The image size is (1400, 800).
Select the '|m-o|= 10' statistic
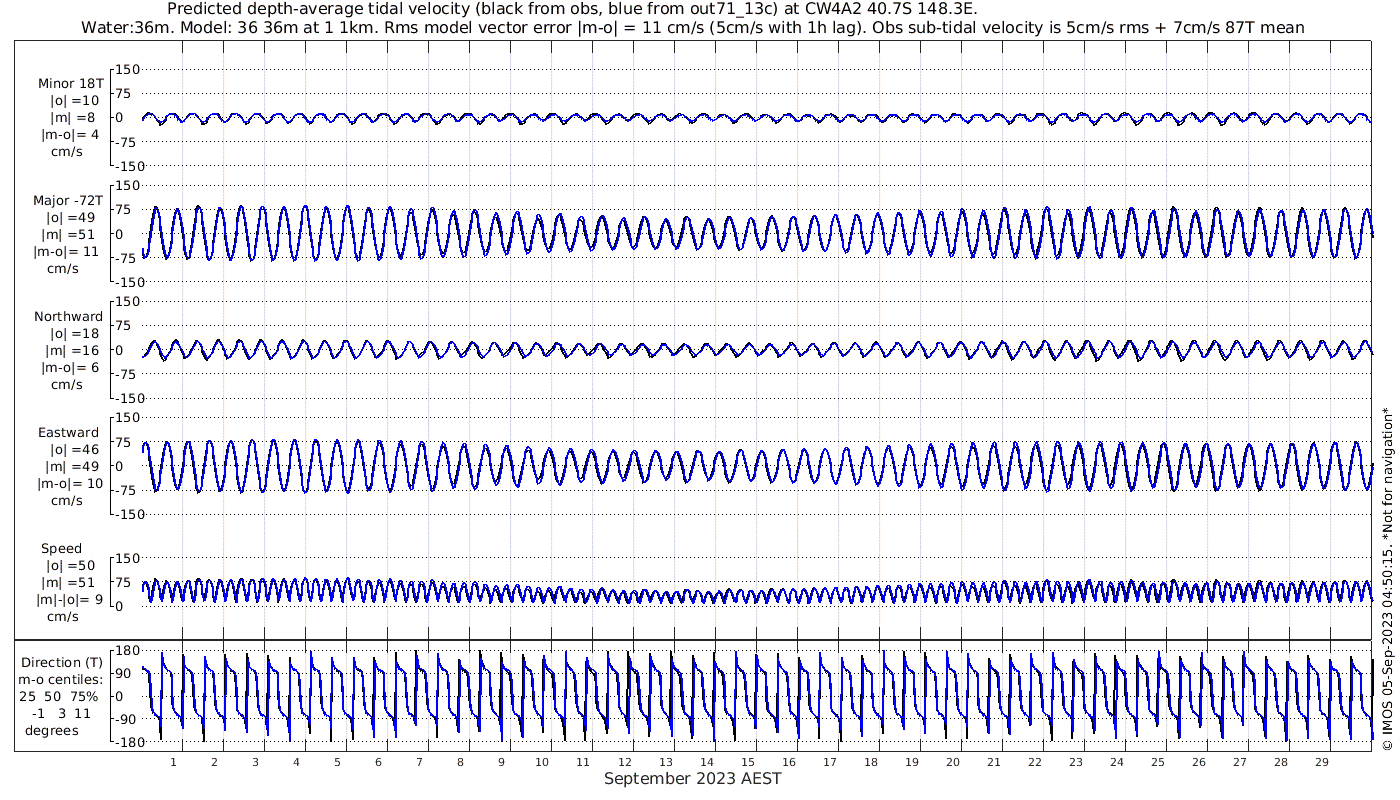coord(70,484)
